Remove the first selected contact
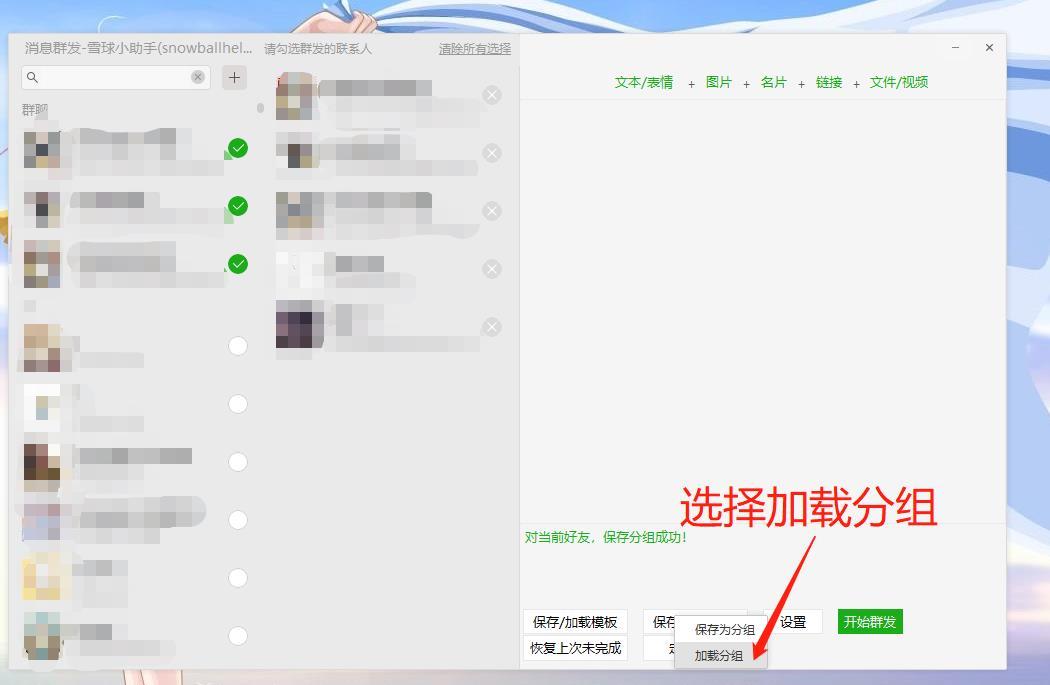The height and width of the screenshot is (685, 1050). pos(492,95)
